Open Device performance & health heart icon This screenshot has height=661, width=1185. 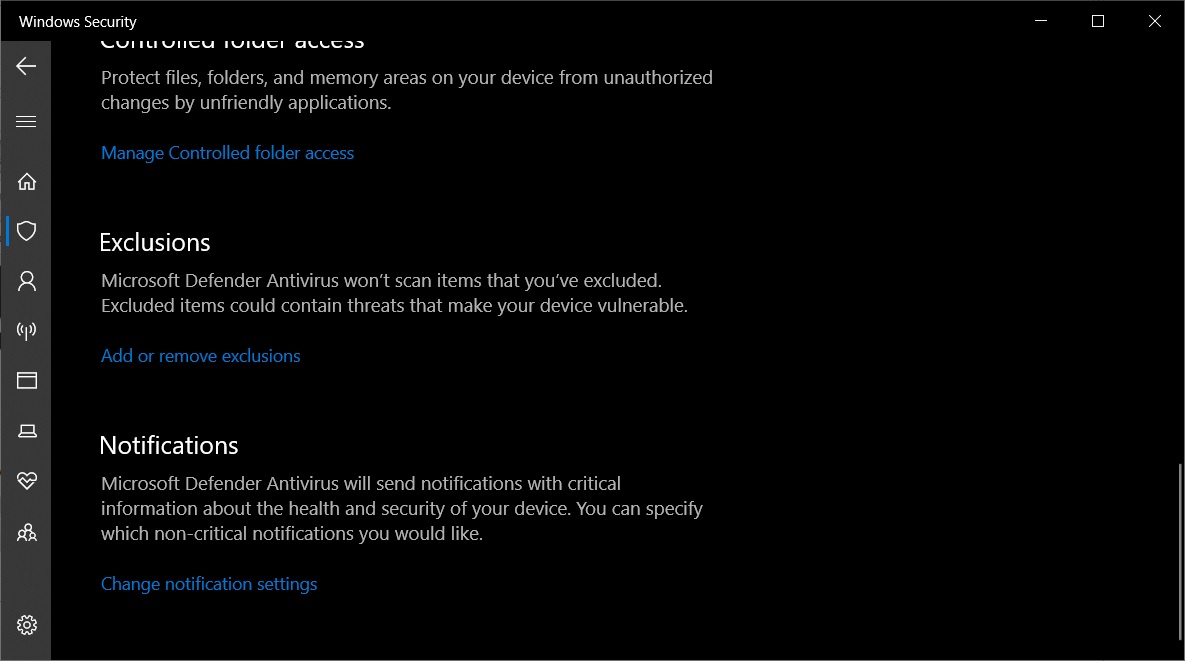pos(26,480)
